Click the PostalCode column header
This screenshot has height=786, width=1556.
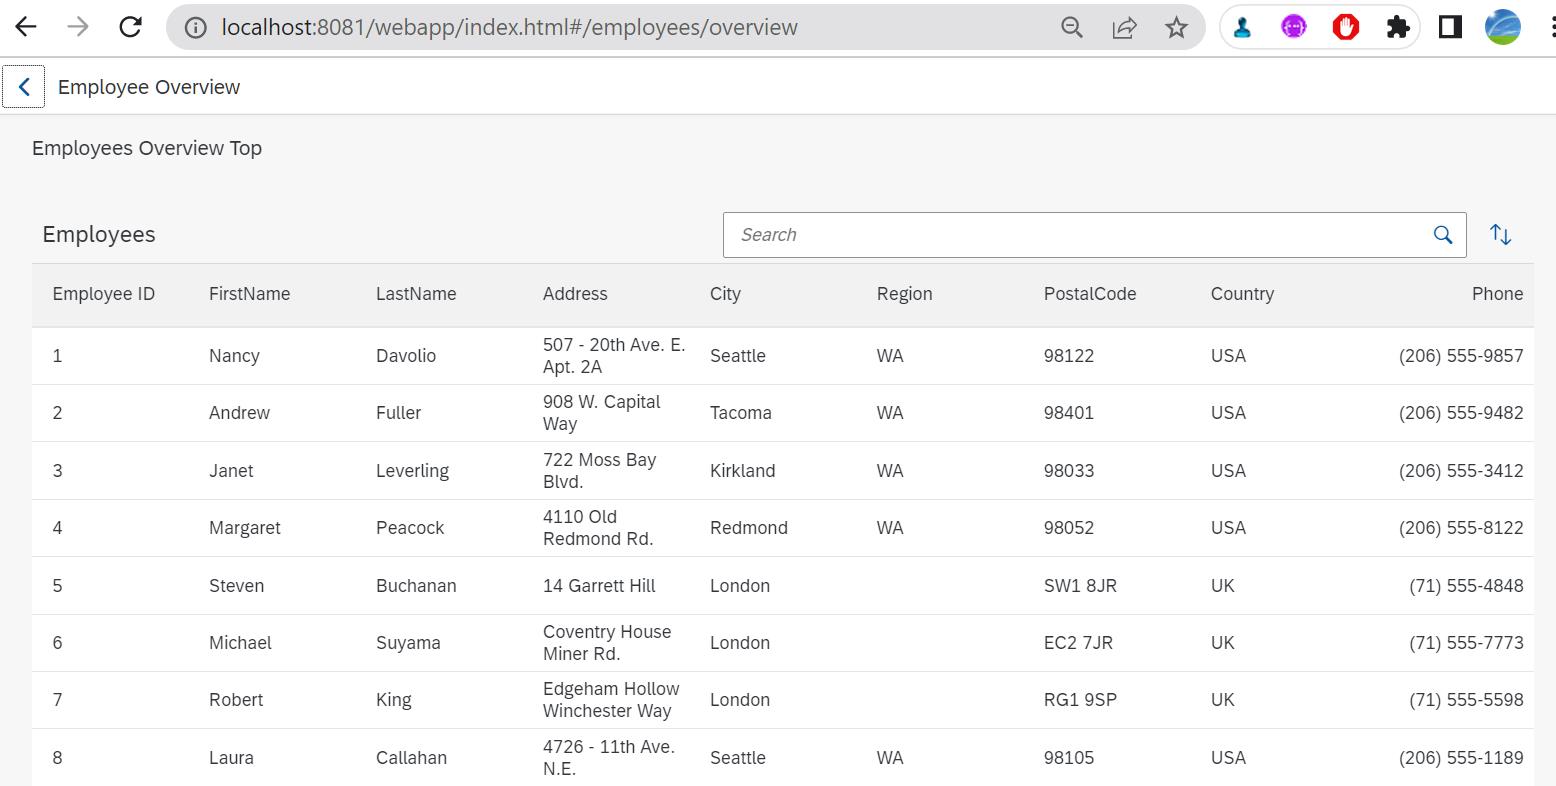(1090, 294)
